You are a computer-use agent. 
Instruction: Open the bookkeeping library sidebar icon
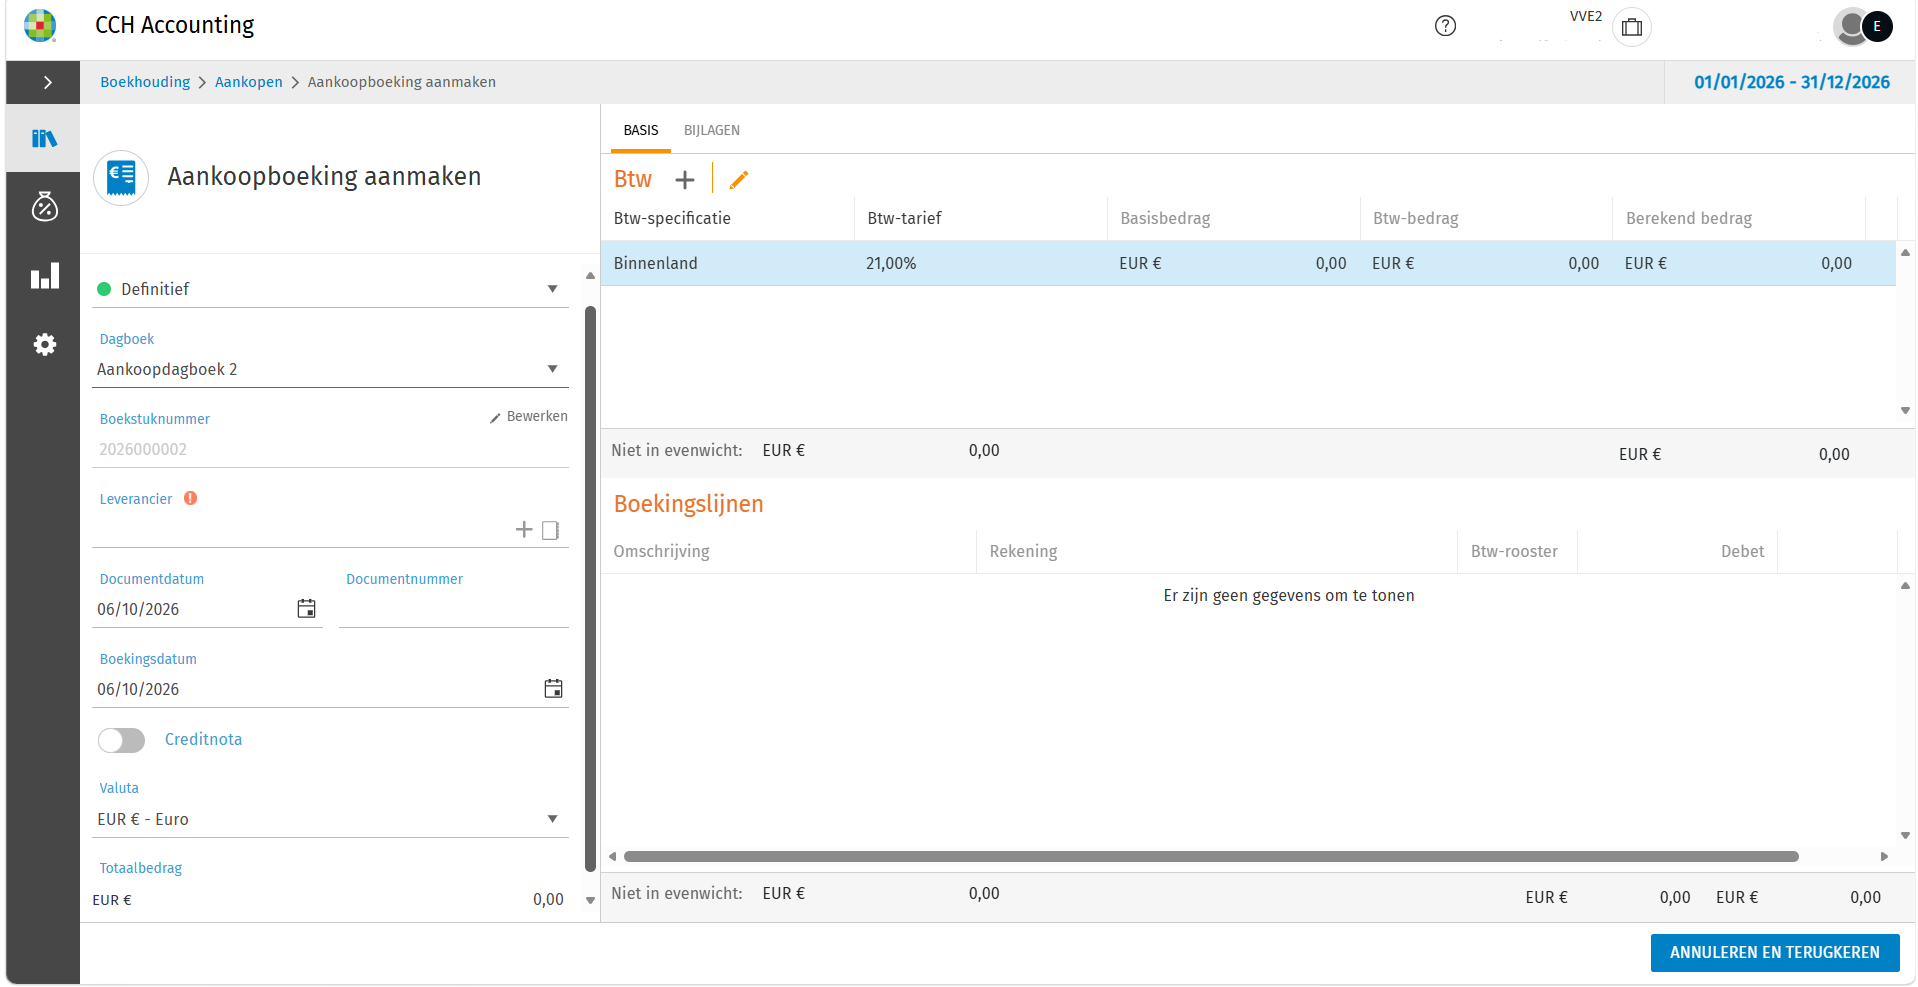44,138
